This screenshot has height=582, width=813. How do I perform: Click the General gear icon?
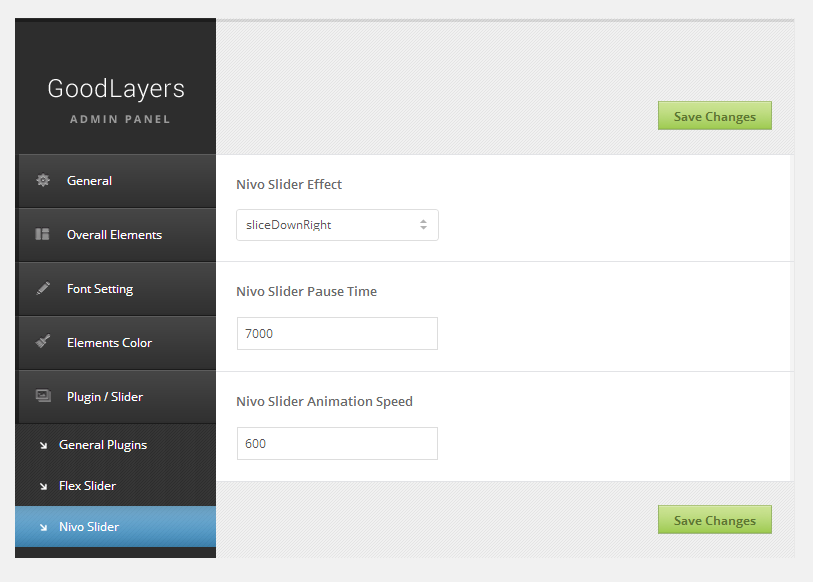coord(43,181)
